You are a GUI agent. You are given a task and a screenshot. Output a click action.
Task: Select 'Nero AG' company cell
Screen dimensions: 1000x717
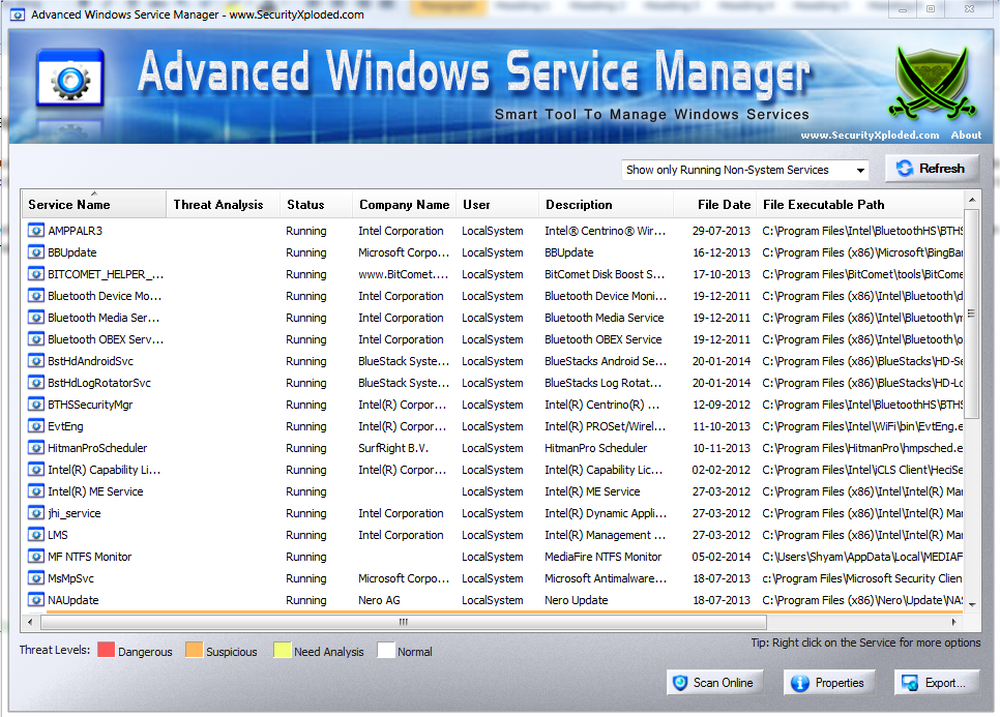(379, 600)
